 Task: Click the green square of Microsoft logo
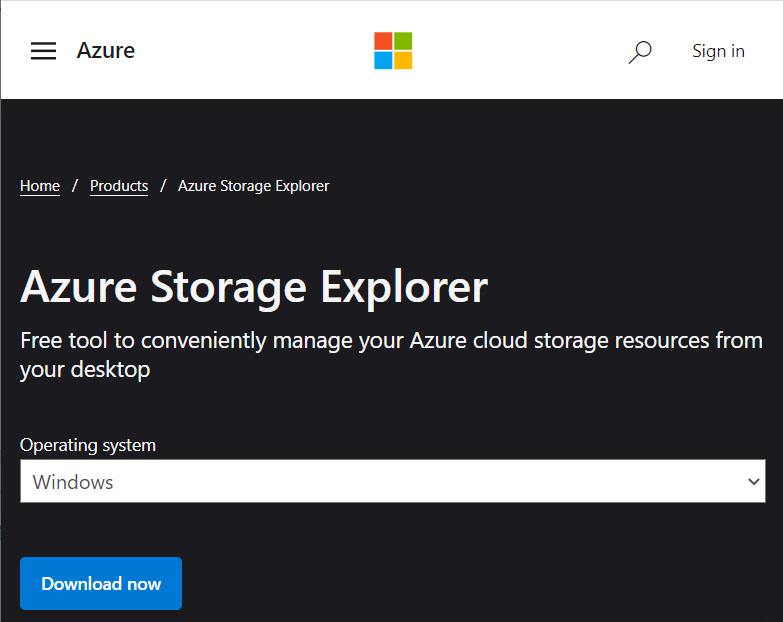click(403, 41)
